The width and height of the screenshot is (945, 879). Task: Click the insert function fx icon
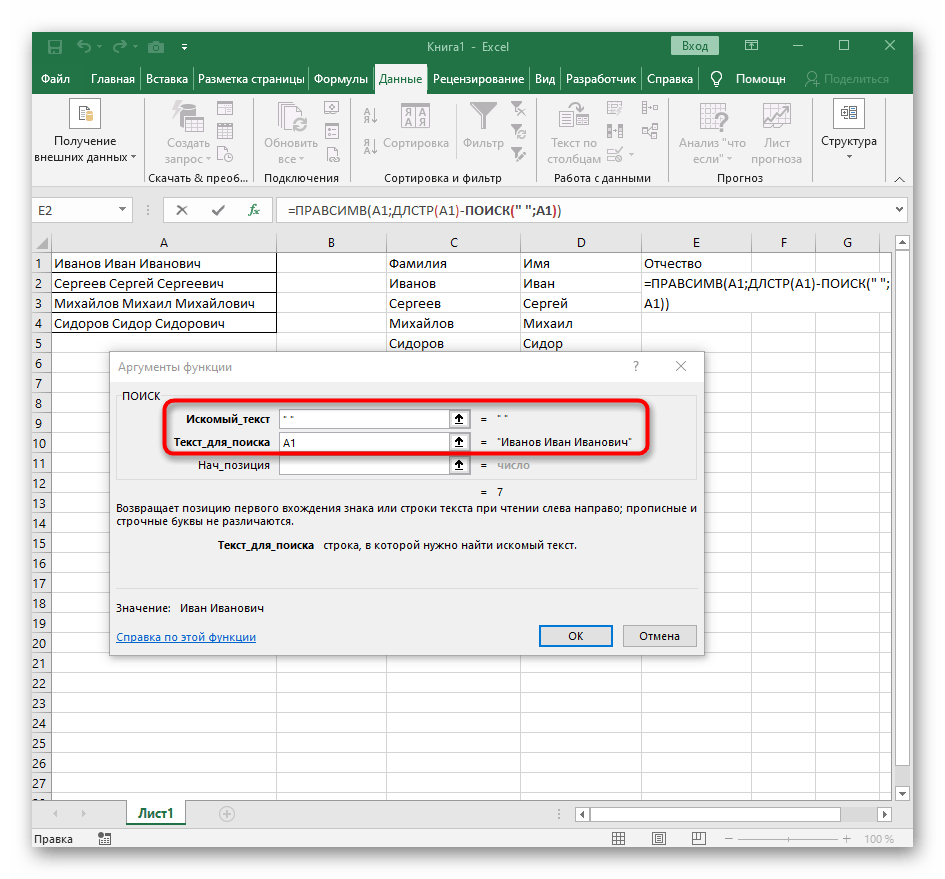254,210
